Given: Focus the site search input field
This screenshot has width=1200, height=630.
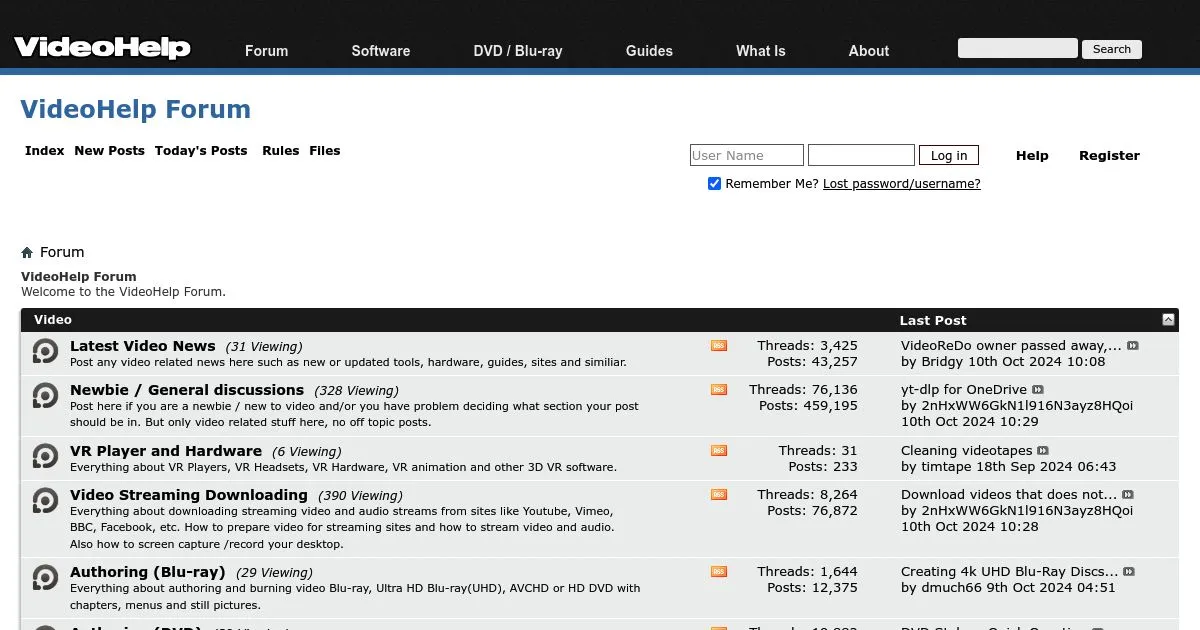Looking at the screenshot, I should (x=1018, y=48).
